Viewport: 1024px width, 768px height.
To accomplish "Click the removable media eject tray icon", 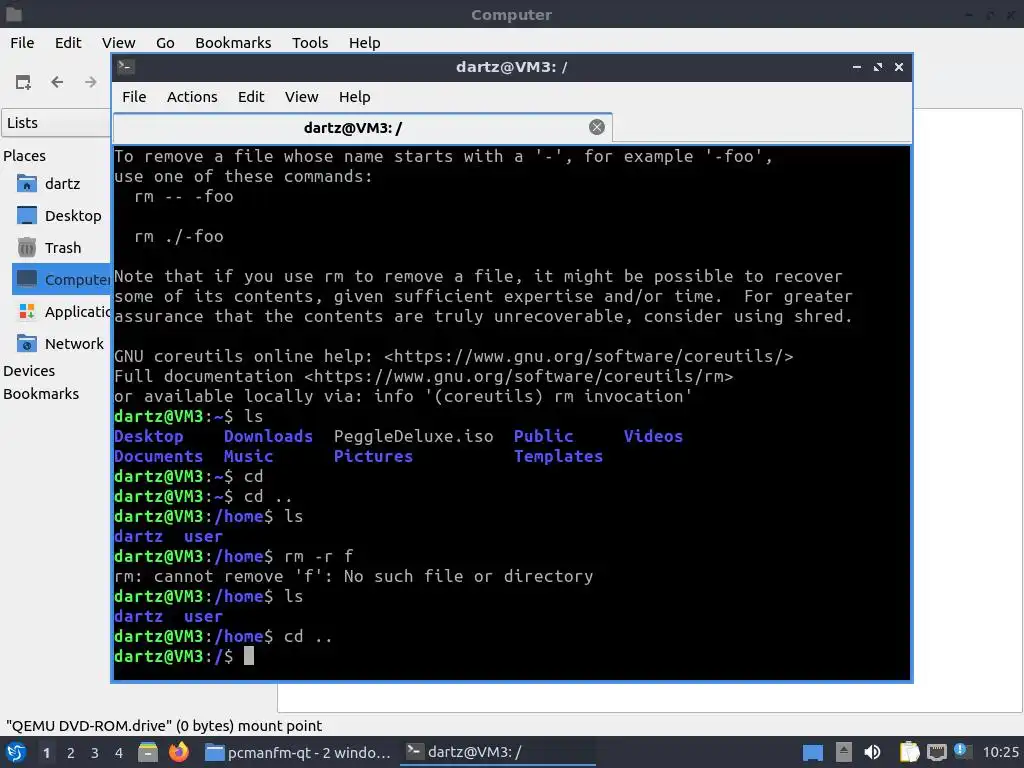I will click(x=844, y=752).
